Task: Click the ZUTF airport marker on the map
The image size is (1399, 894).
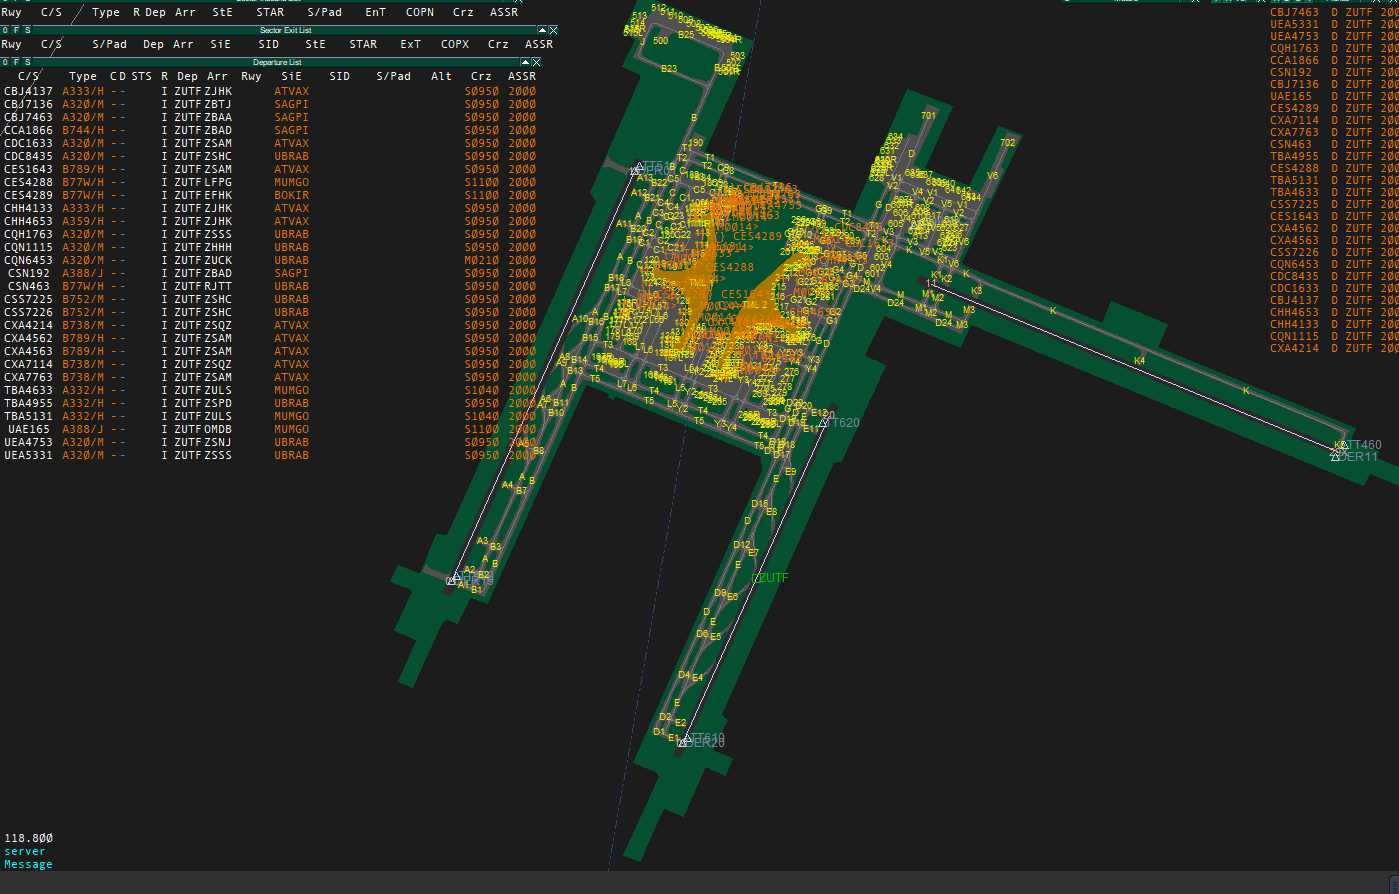Action: [x=757, y=578]
